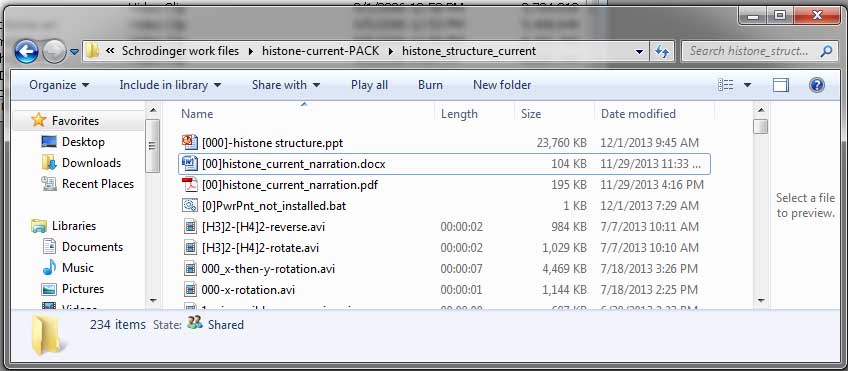Screen dimensions: 848x371
Task: Open Music library
Action: [78, 268]
